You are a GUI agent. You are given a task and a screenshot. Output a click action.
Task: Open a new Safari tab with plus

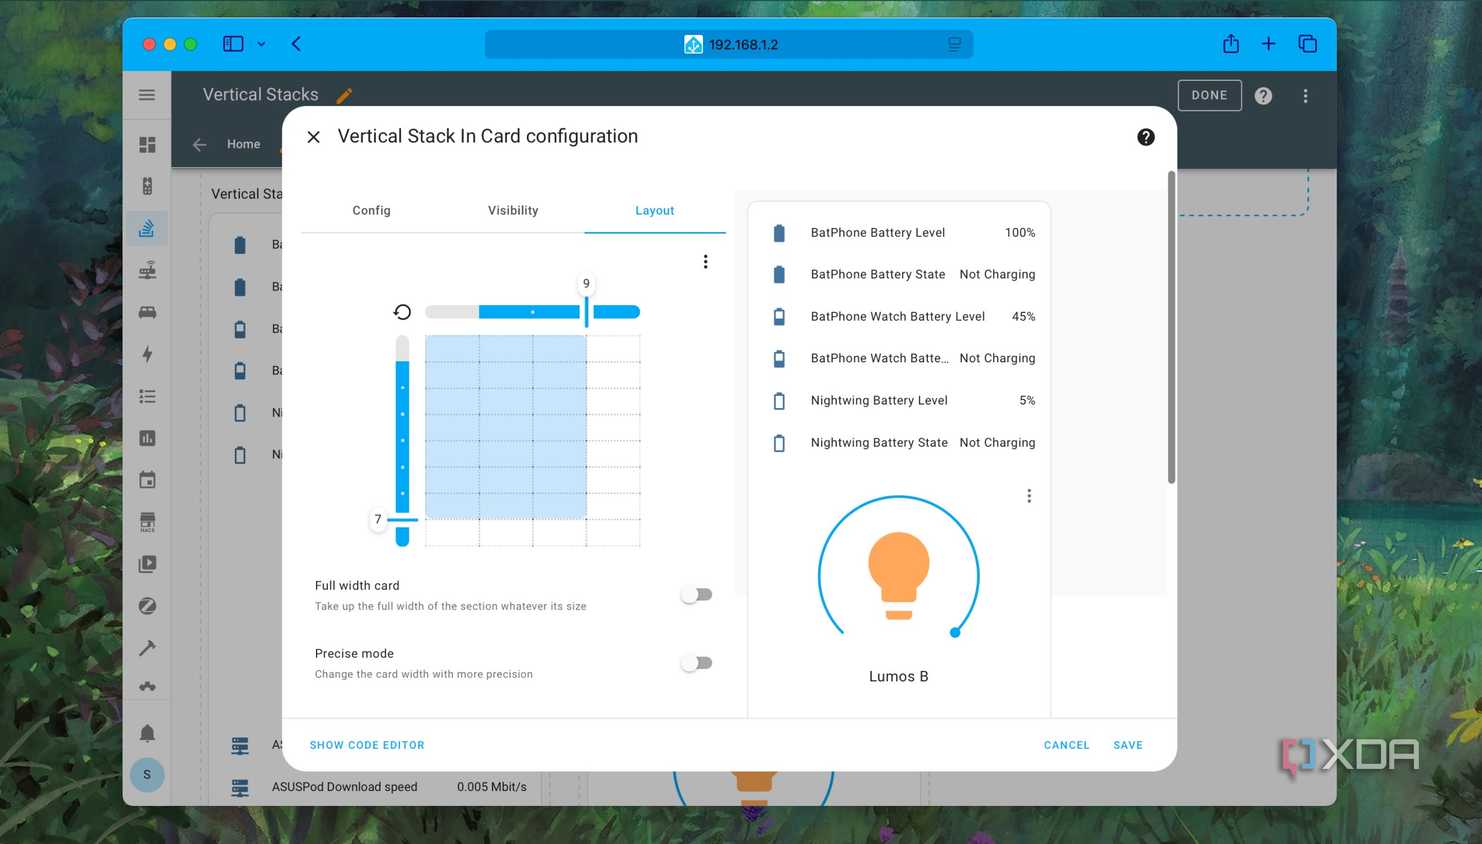pos(1268,44)
